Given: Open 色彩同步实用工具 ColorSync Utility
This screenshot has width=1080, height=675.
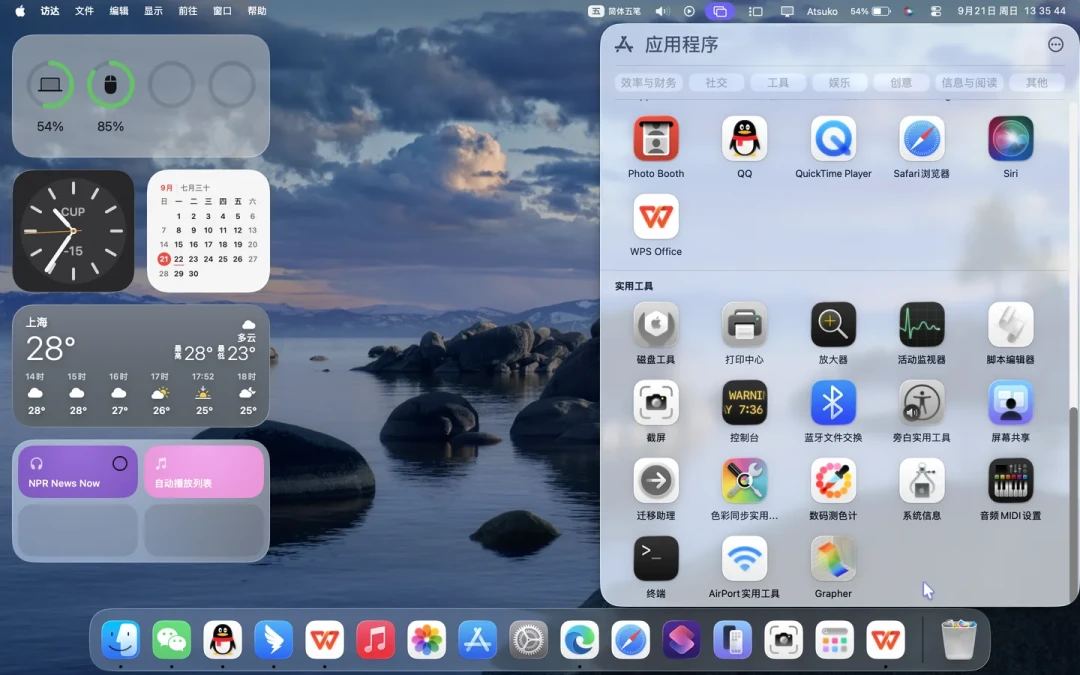Looking at the screenshot, I should click(744, 481).
